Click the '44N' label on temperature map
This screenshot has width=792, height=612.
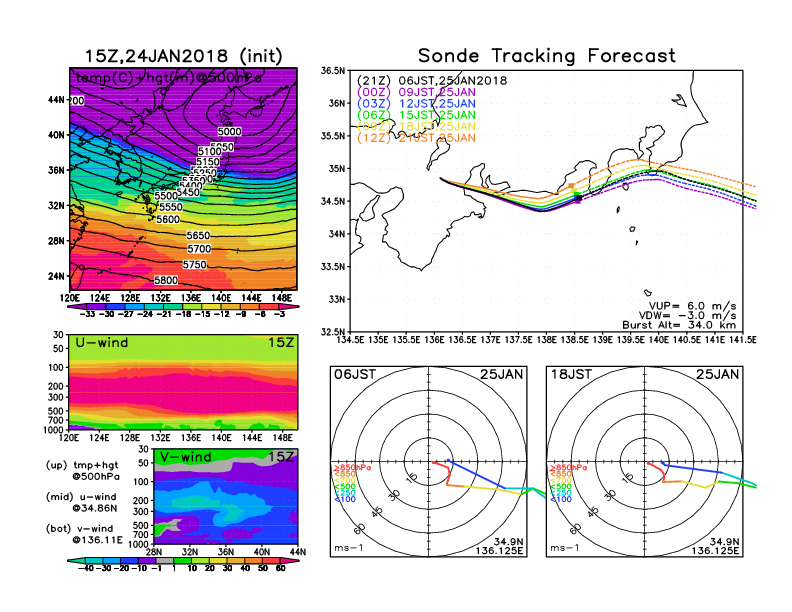[x=57, y=99]
